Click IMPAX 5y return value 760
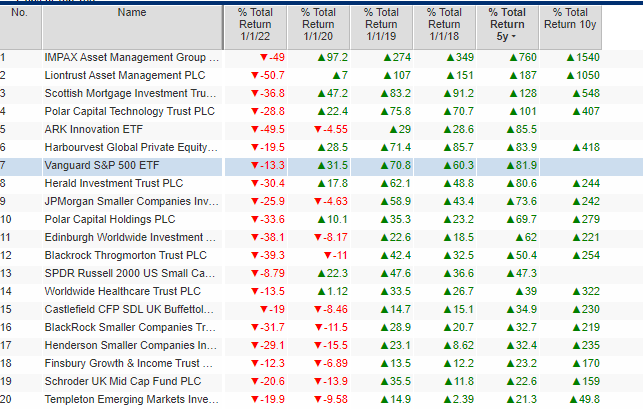The width and height of the screenshot is (643, 409). point(523,57)
